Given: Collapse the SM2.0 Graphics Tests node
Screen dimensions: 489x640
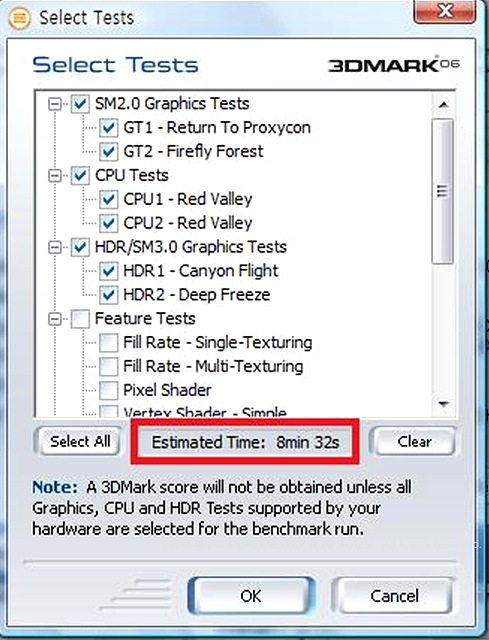Looking at the screenshot, I should tap(55, 104).
